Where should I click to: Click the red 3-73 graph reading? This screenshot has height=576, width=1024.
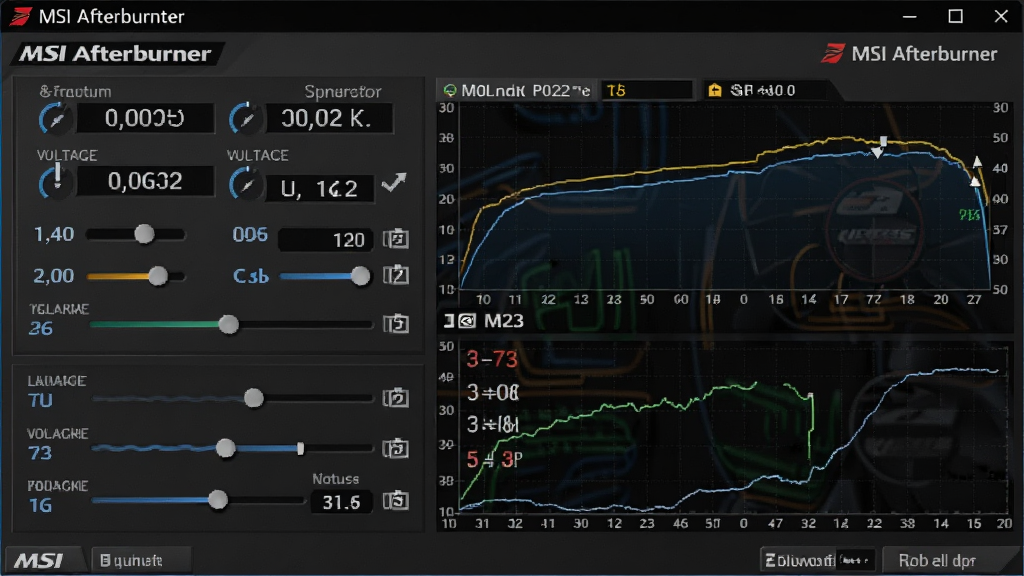492,359
